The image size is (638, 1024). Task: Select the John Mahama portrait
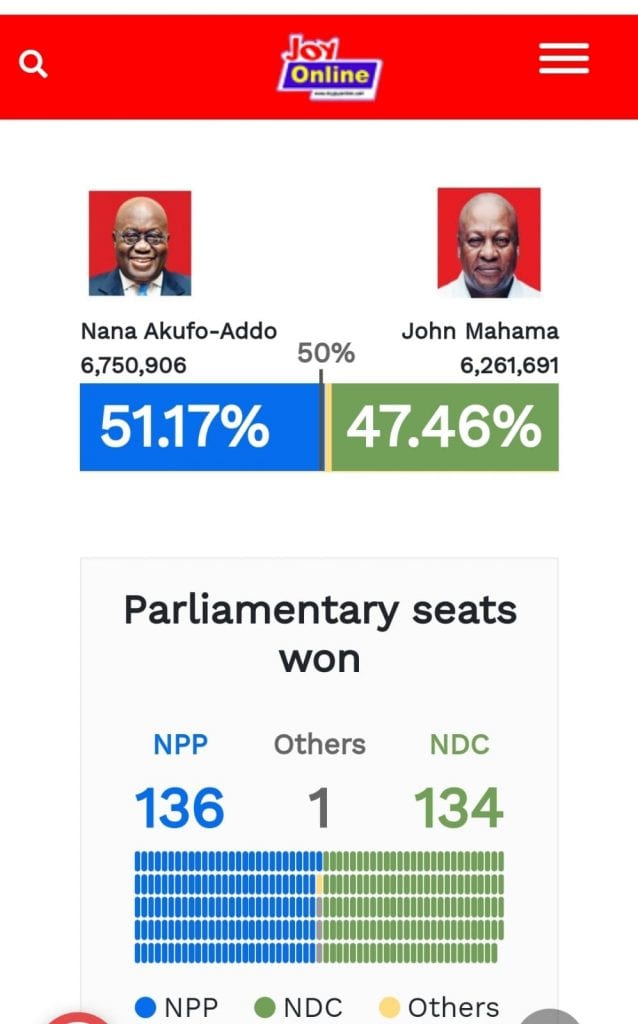click(489, 242)
